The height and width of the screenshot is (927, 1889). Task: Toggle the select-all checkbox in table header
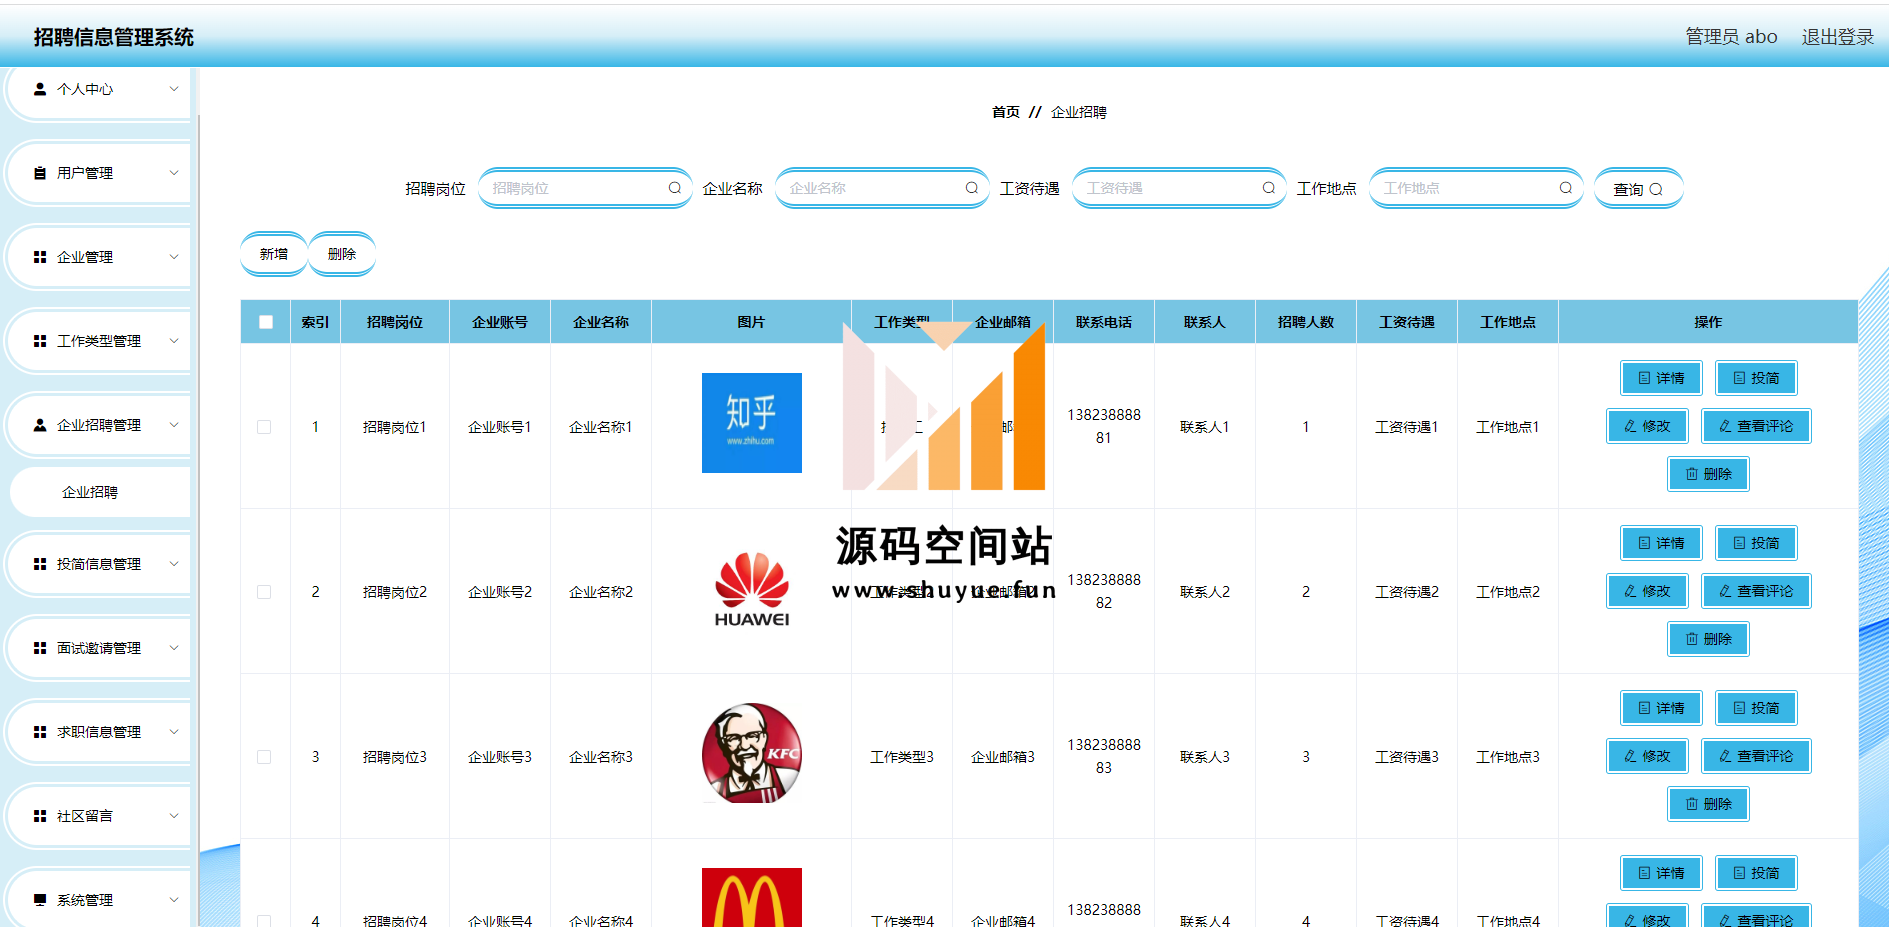tap(266, 322)
